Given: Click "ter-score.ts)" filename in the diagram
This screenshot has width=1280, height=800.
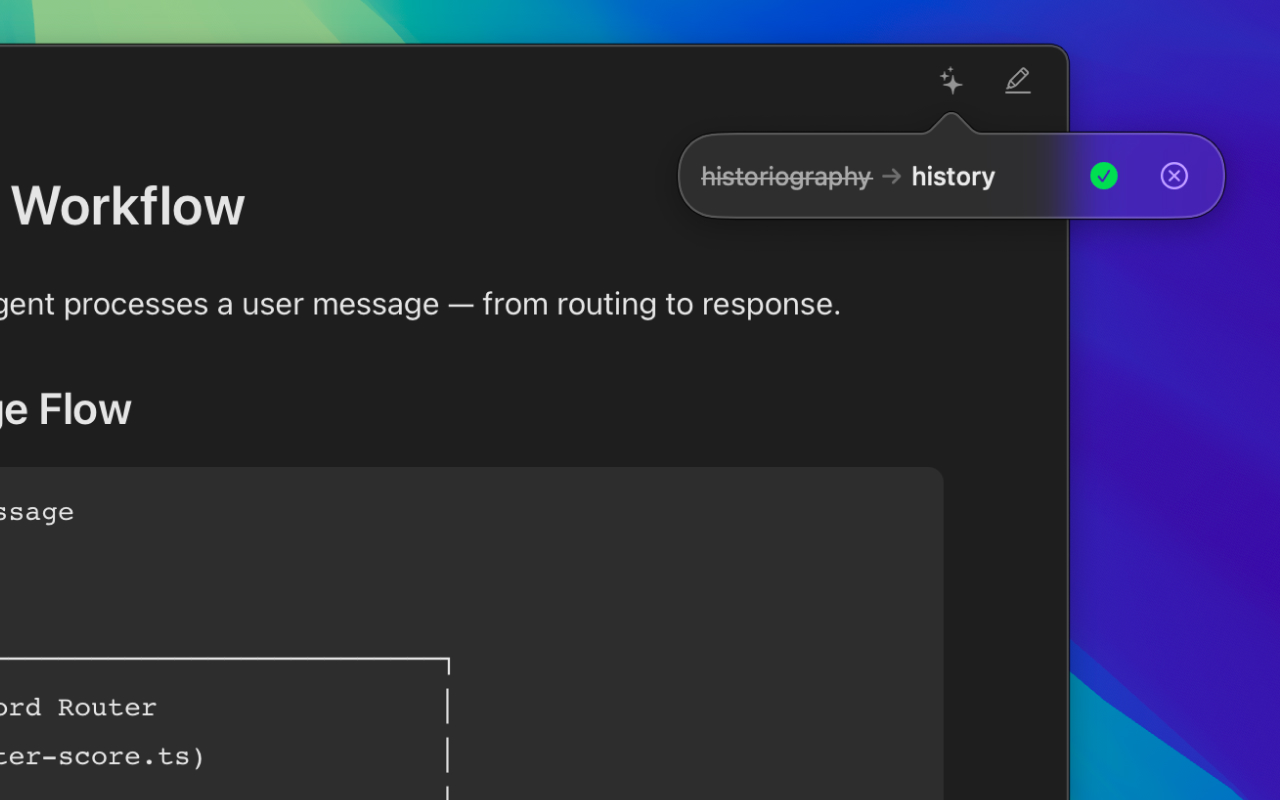Looking at the screenshot, I should click(102, 757).
